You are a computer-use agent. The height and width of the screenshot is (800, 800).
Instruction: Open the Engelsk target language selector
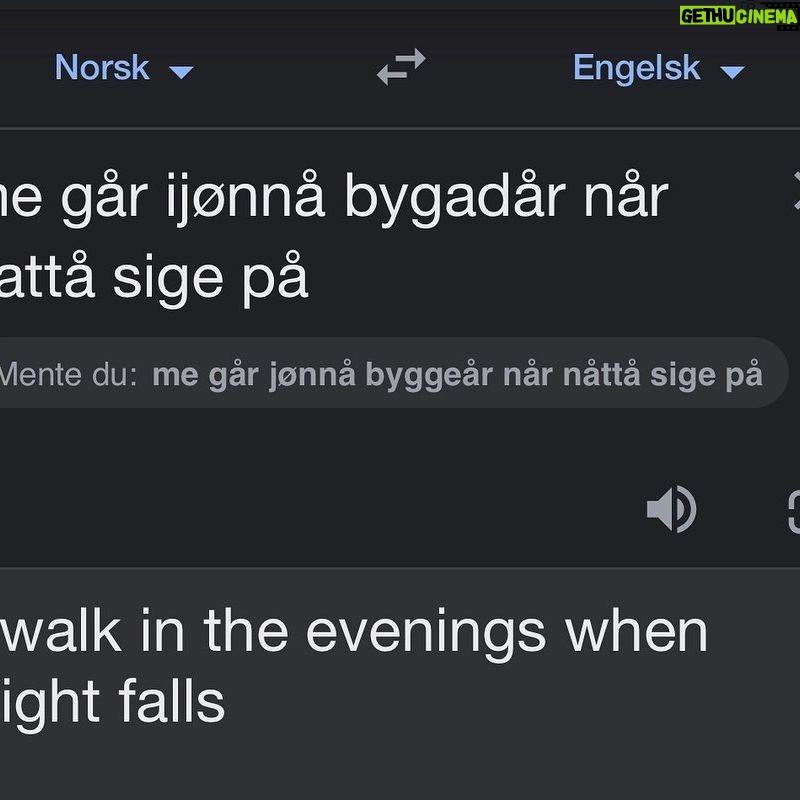pos(659,67)
